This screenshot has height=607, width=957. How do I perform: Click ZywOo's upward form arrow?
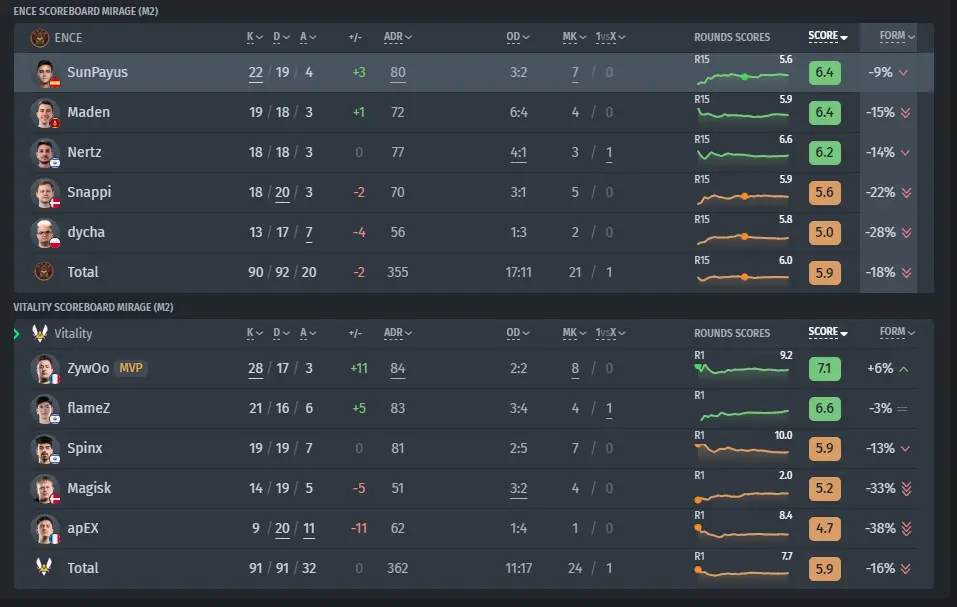click(x=904, y=369)
